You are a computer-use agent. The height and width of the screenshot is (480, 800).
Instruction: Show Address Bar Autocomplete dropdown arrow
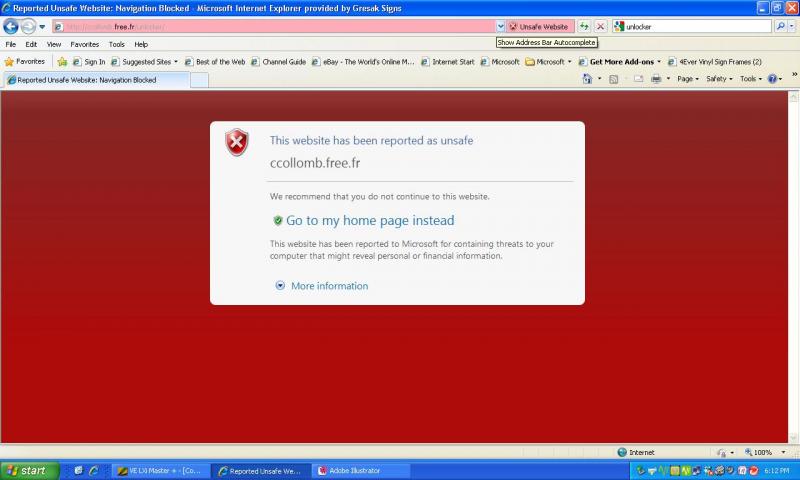click(x=501, y=27)
